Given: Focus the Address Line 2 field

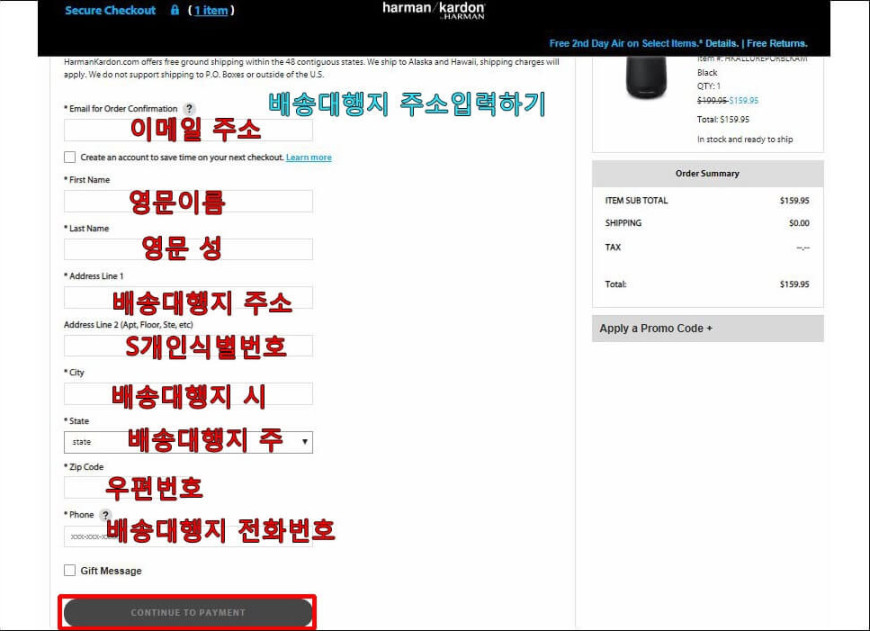Looking at the screenshot, I should click(188, 346).
